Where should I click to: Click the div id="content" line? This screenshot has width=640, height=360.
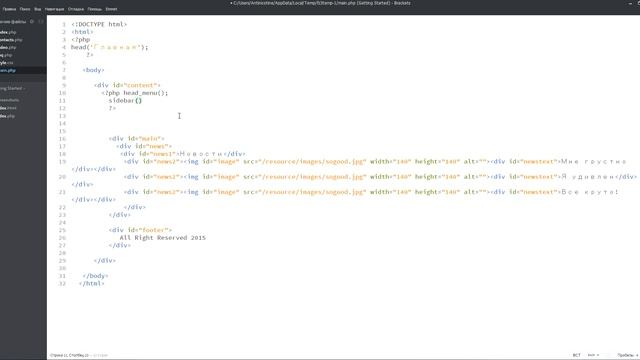pos(127,85)
